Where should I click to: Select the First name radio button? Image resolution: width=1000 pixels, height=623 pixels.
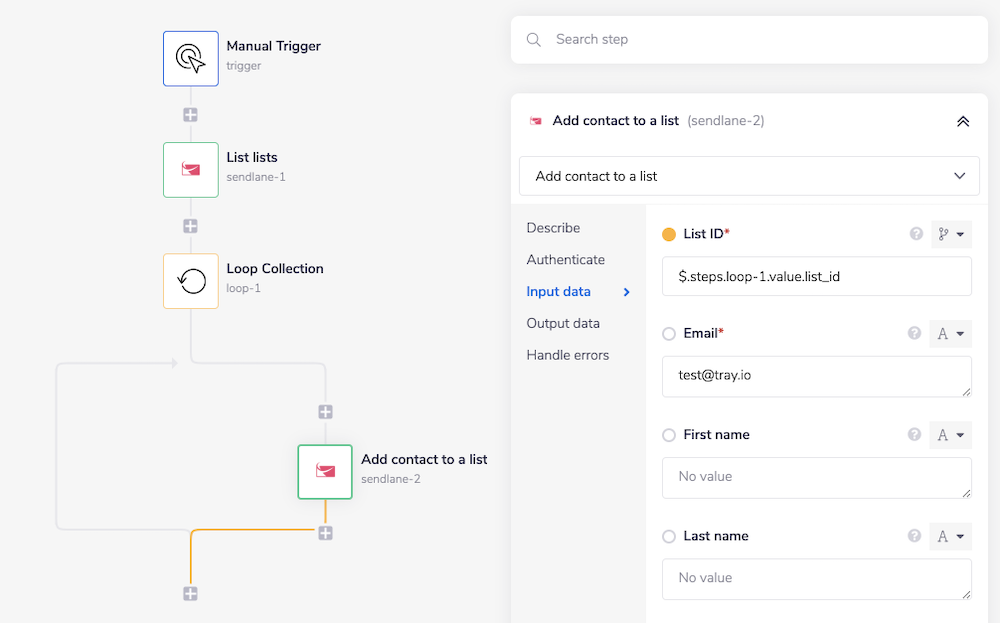(x=669, y=435)
